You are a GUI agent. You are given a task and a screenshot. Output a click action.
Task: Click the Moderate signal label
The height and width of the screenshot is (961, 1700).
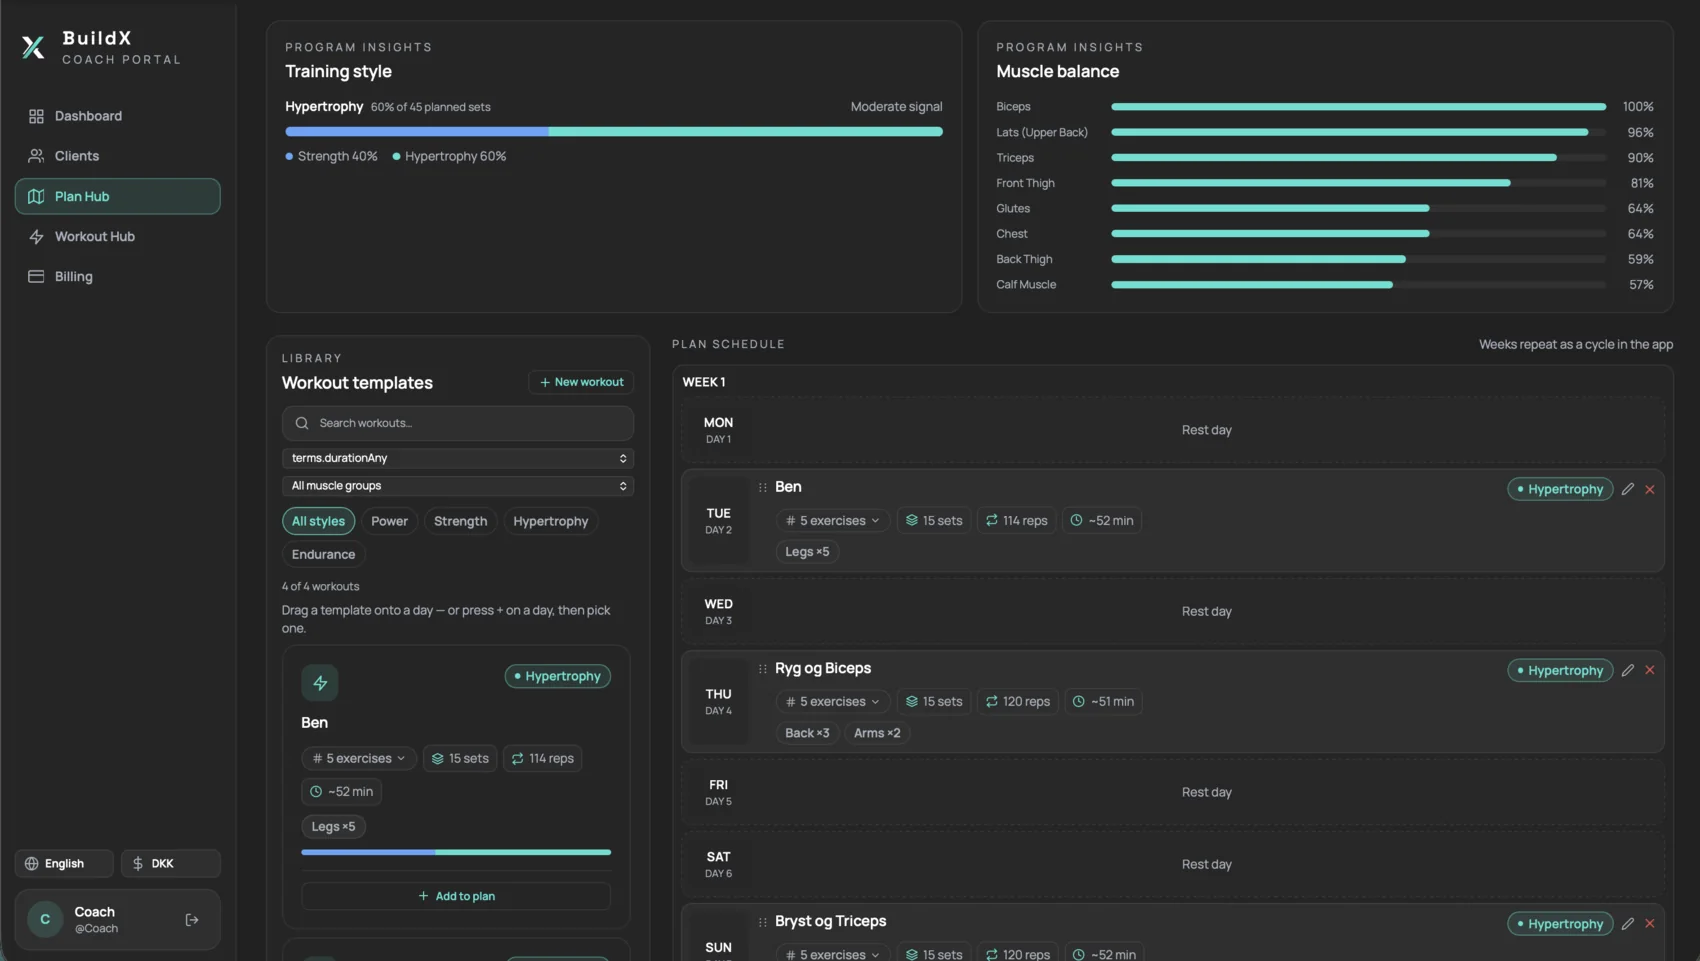(896, 107)
